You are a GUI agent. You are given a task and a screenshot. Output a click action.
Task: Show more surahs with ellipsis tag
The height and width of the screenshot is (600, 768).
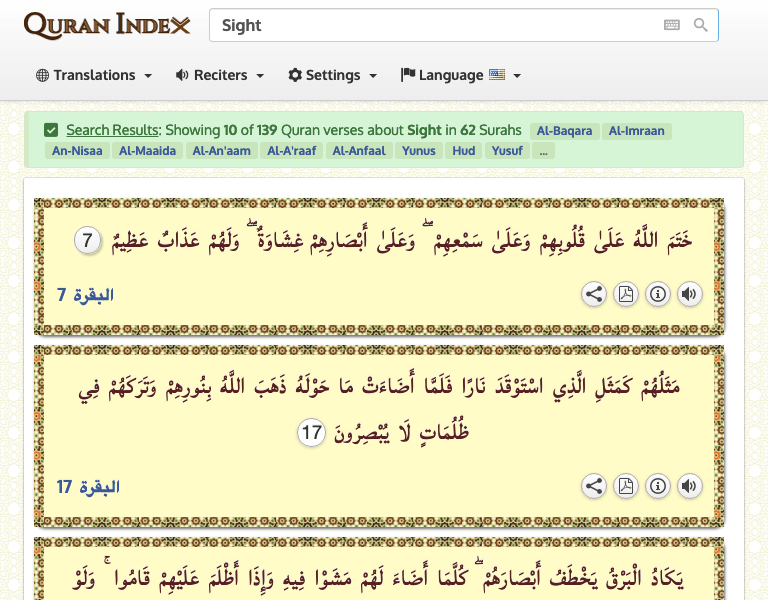click(x=543, y=151)
